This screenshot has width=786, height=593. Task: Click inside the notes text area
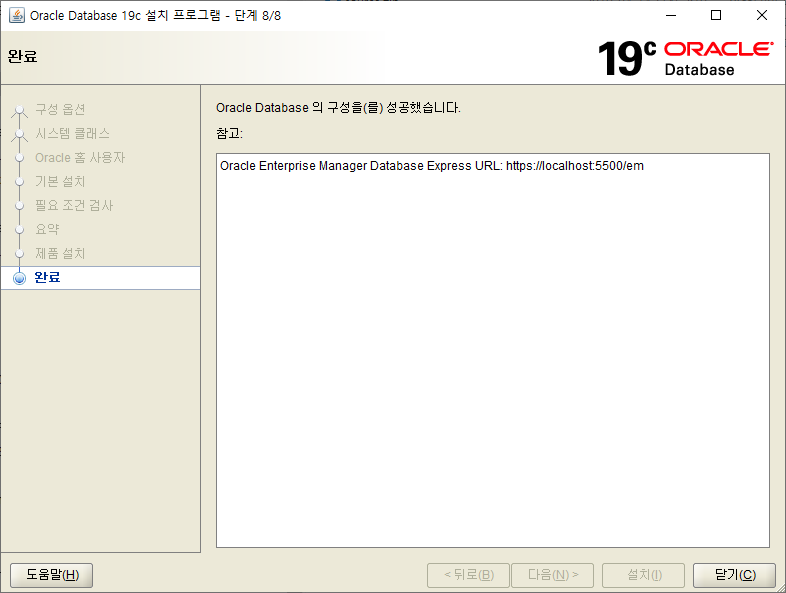[x=493, y=350]
